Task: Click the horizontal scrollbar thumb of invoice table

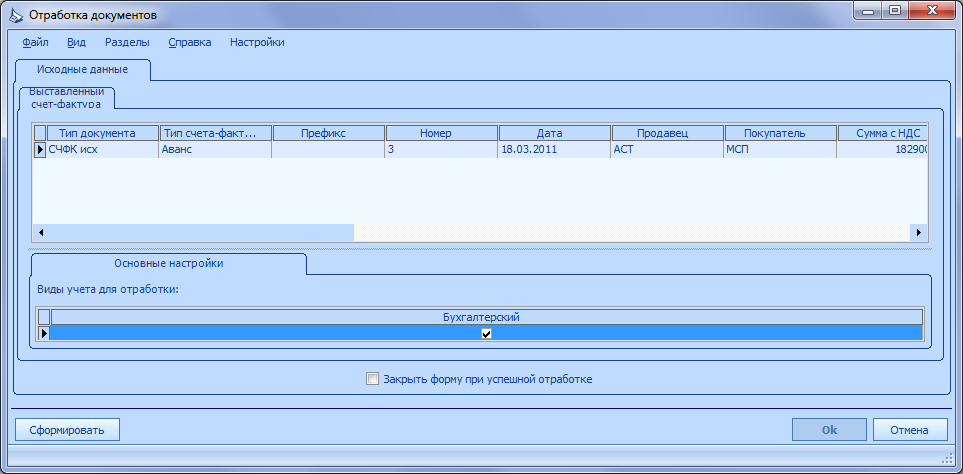Action: pos(201,233)
